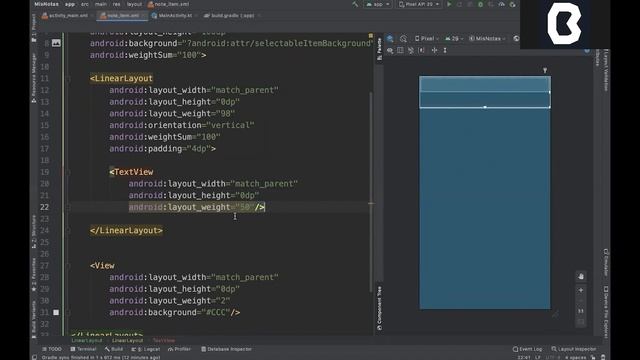Image resolution: width=640 pixels, height=360 pixels.
Task: Click the bracket-shaped icon in design toolbar
Action: (422, 50)
